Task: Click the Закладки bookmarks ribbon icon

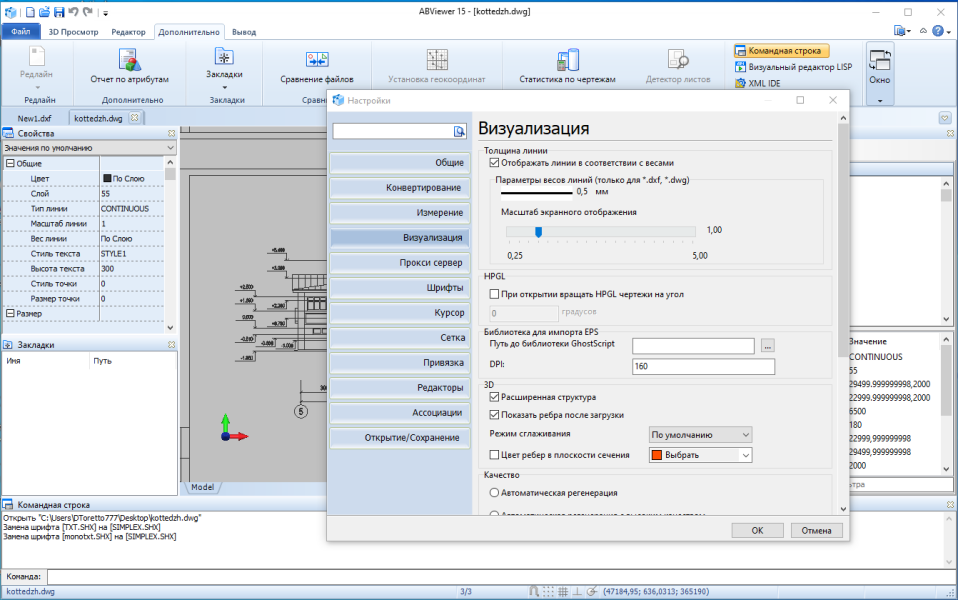Action: [x=224, y=57]
